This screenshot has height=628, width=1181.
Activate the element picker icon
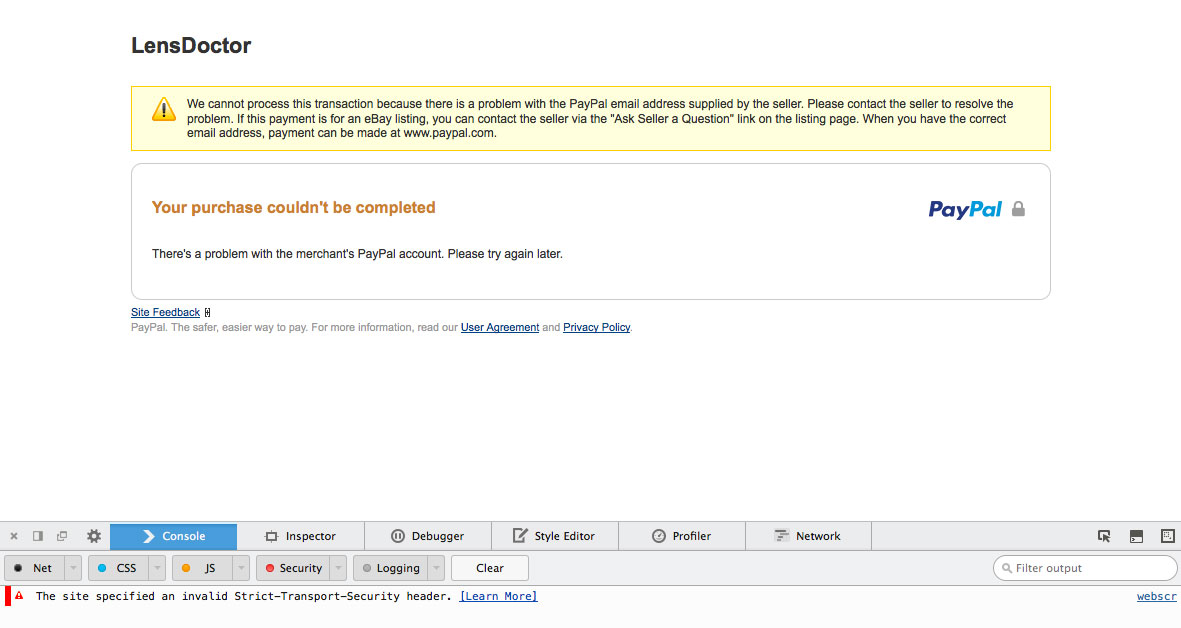(1104, 536)
